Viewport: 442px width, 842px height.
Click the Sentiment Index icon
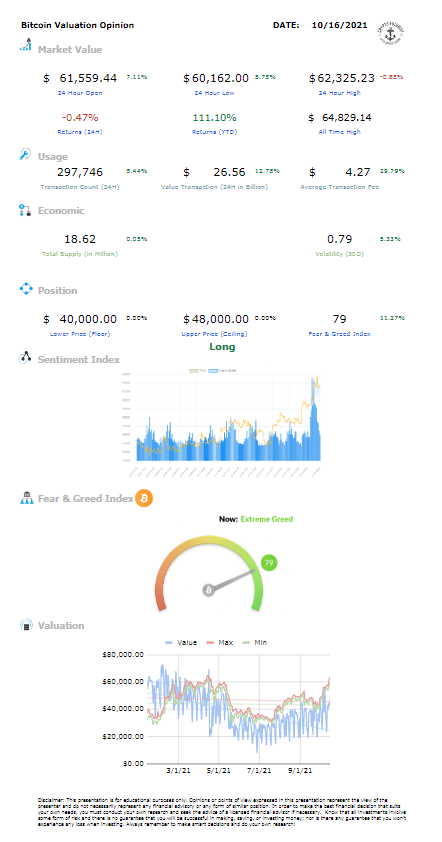point(25,359)
